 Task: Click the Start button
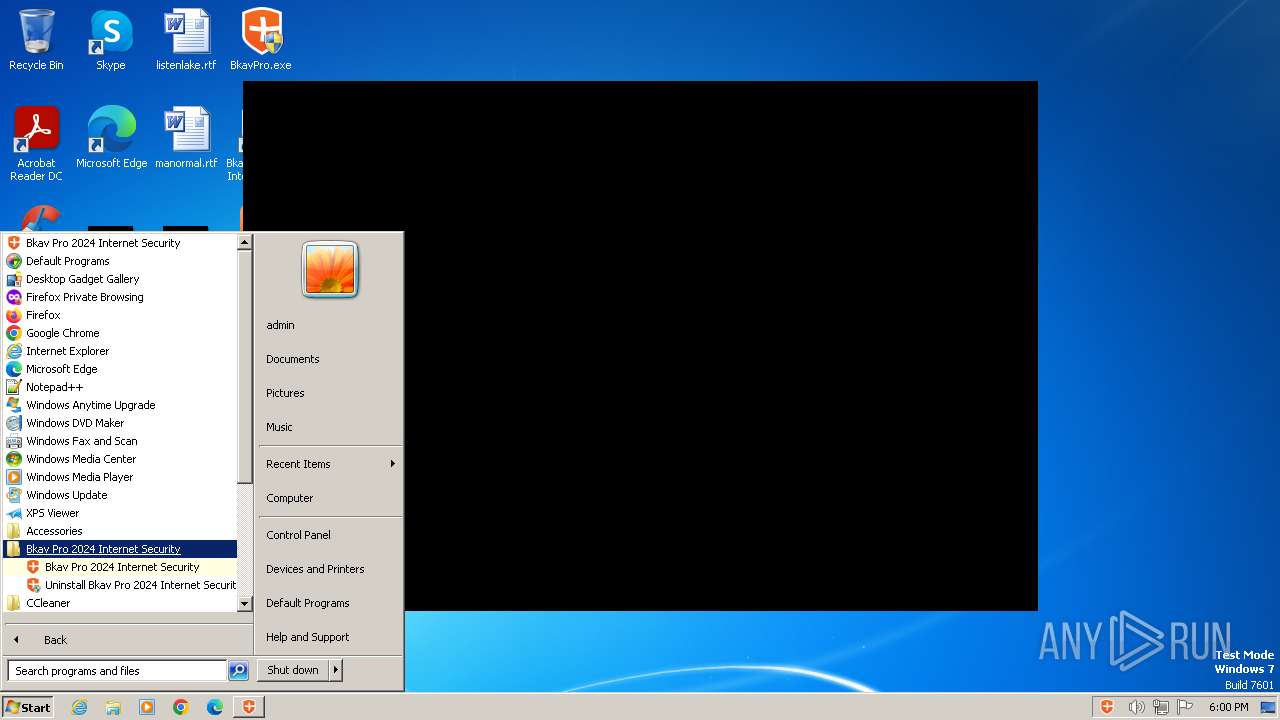pos(28,707)
